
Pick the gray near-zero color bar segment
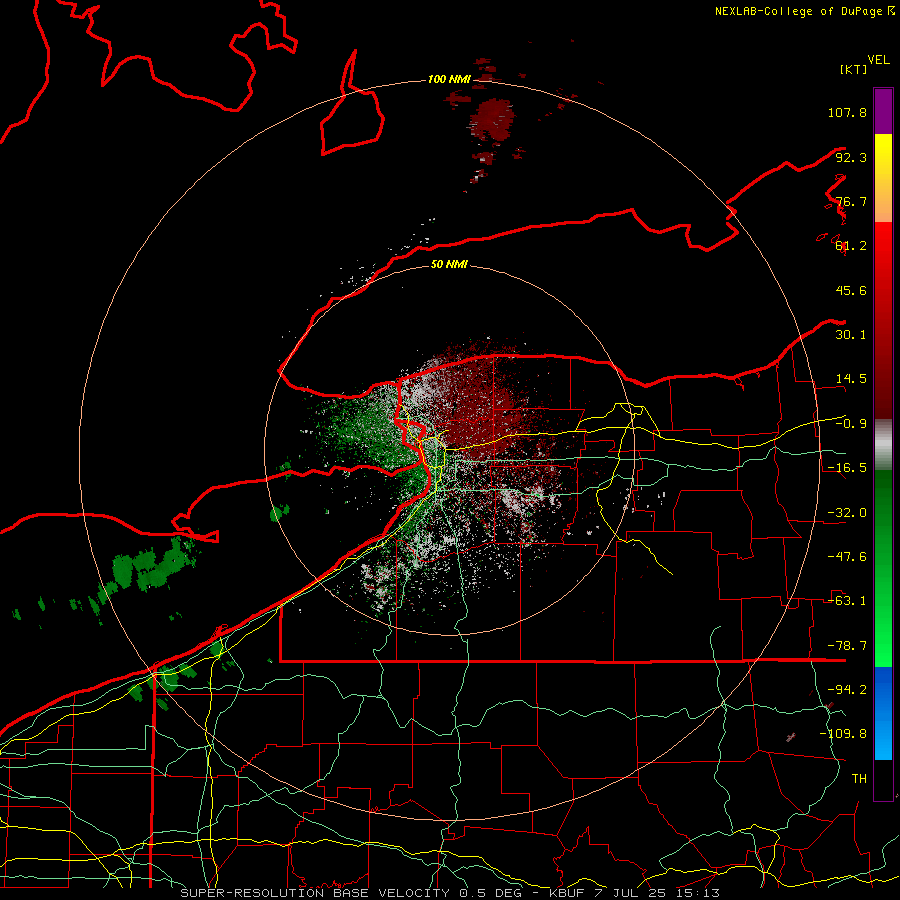(x=883, y=445)
